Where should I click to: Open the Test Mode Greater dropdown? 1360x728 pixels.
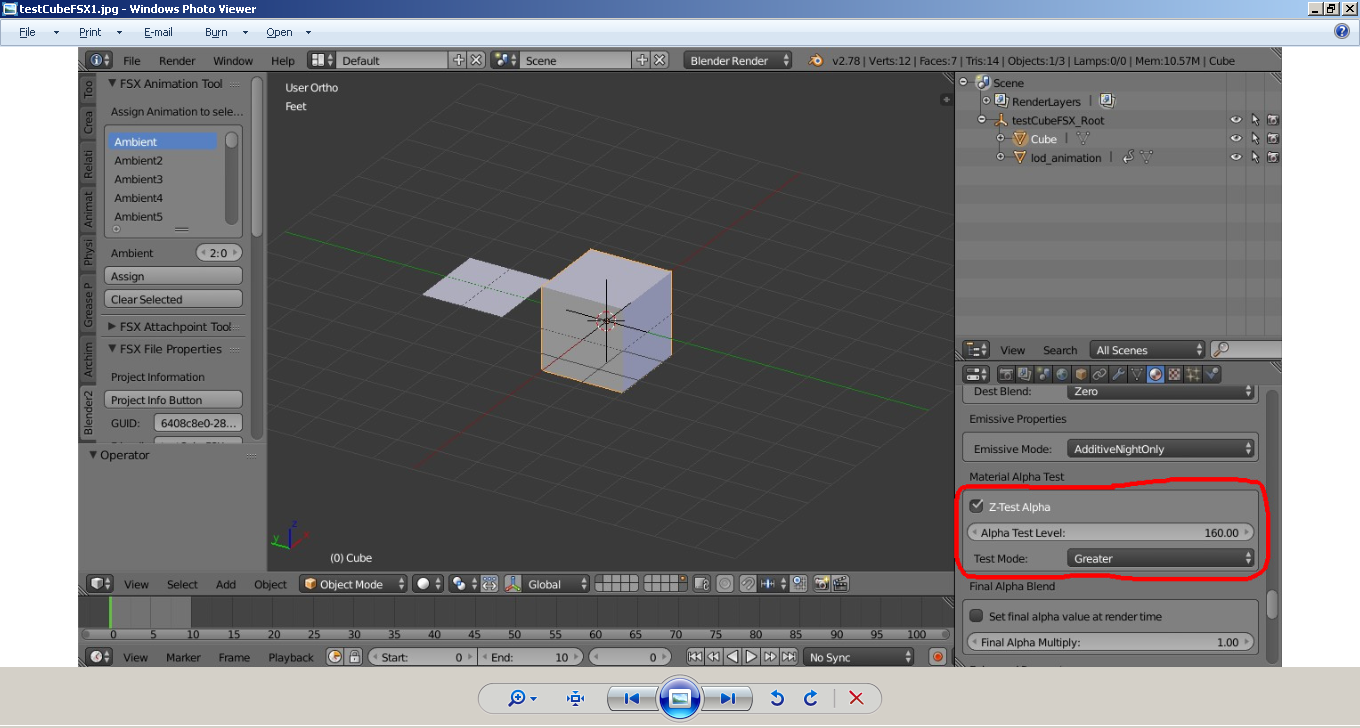pyautogui.click(x=1161, y=558)
